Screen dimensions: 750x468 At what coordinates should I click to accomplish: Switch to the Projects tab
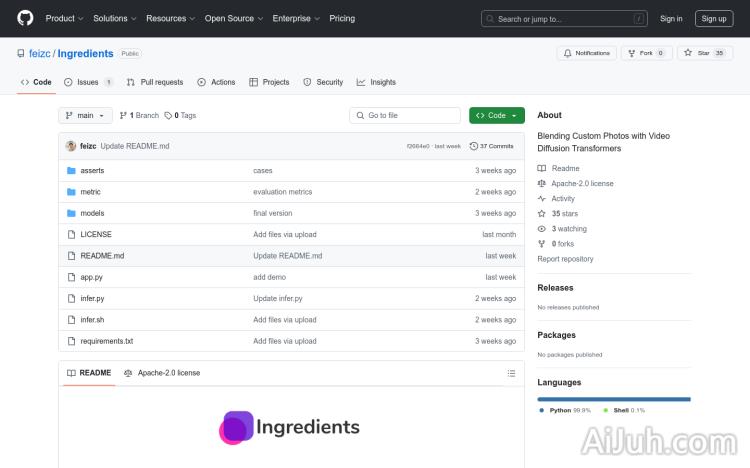pos(269,82)
